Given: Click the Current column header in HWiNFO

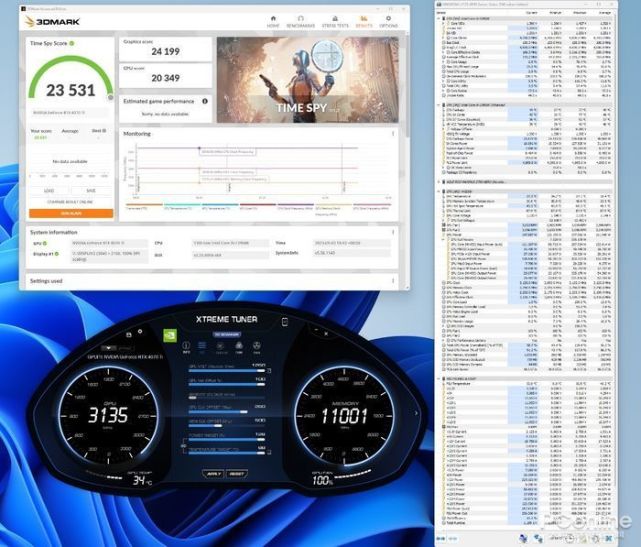Looking at the screenshot, I should pos(531,13).
